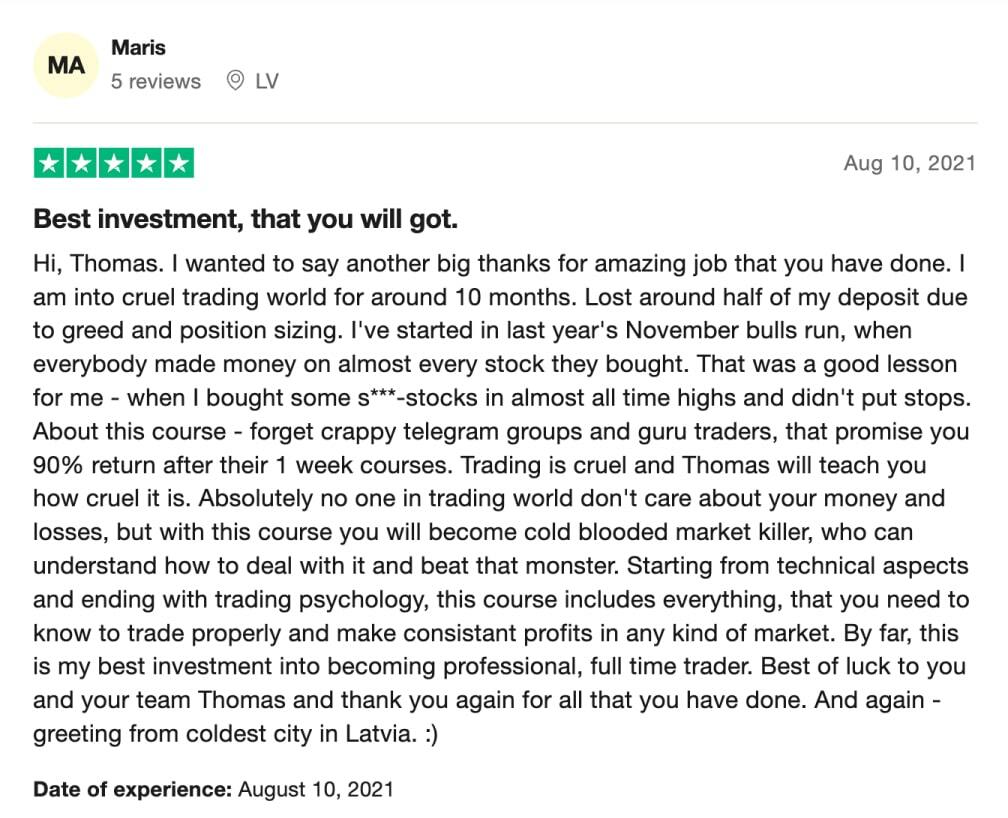Click the Aug 10, 2021 review date
Viewport: 1008px width, 818px height.
pos(908,163)
